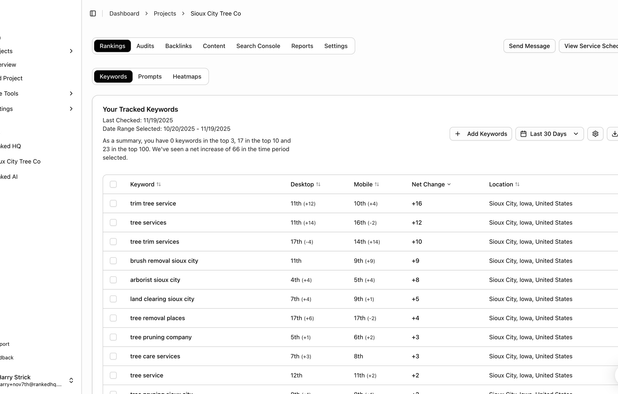Screen dimensions: 618x394
Task: Check the tree services row
Action: 113,223
